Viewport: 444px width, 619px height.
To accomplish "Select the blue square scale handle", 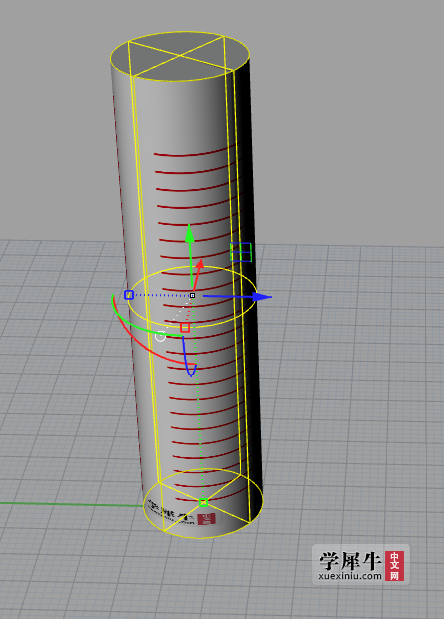I will (x=129, y=294).
